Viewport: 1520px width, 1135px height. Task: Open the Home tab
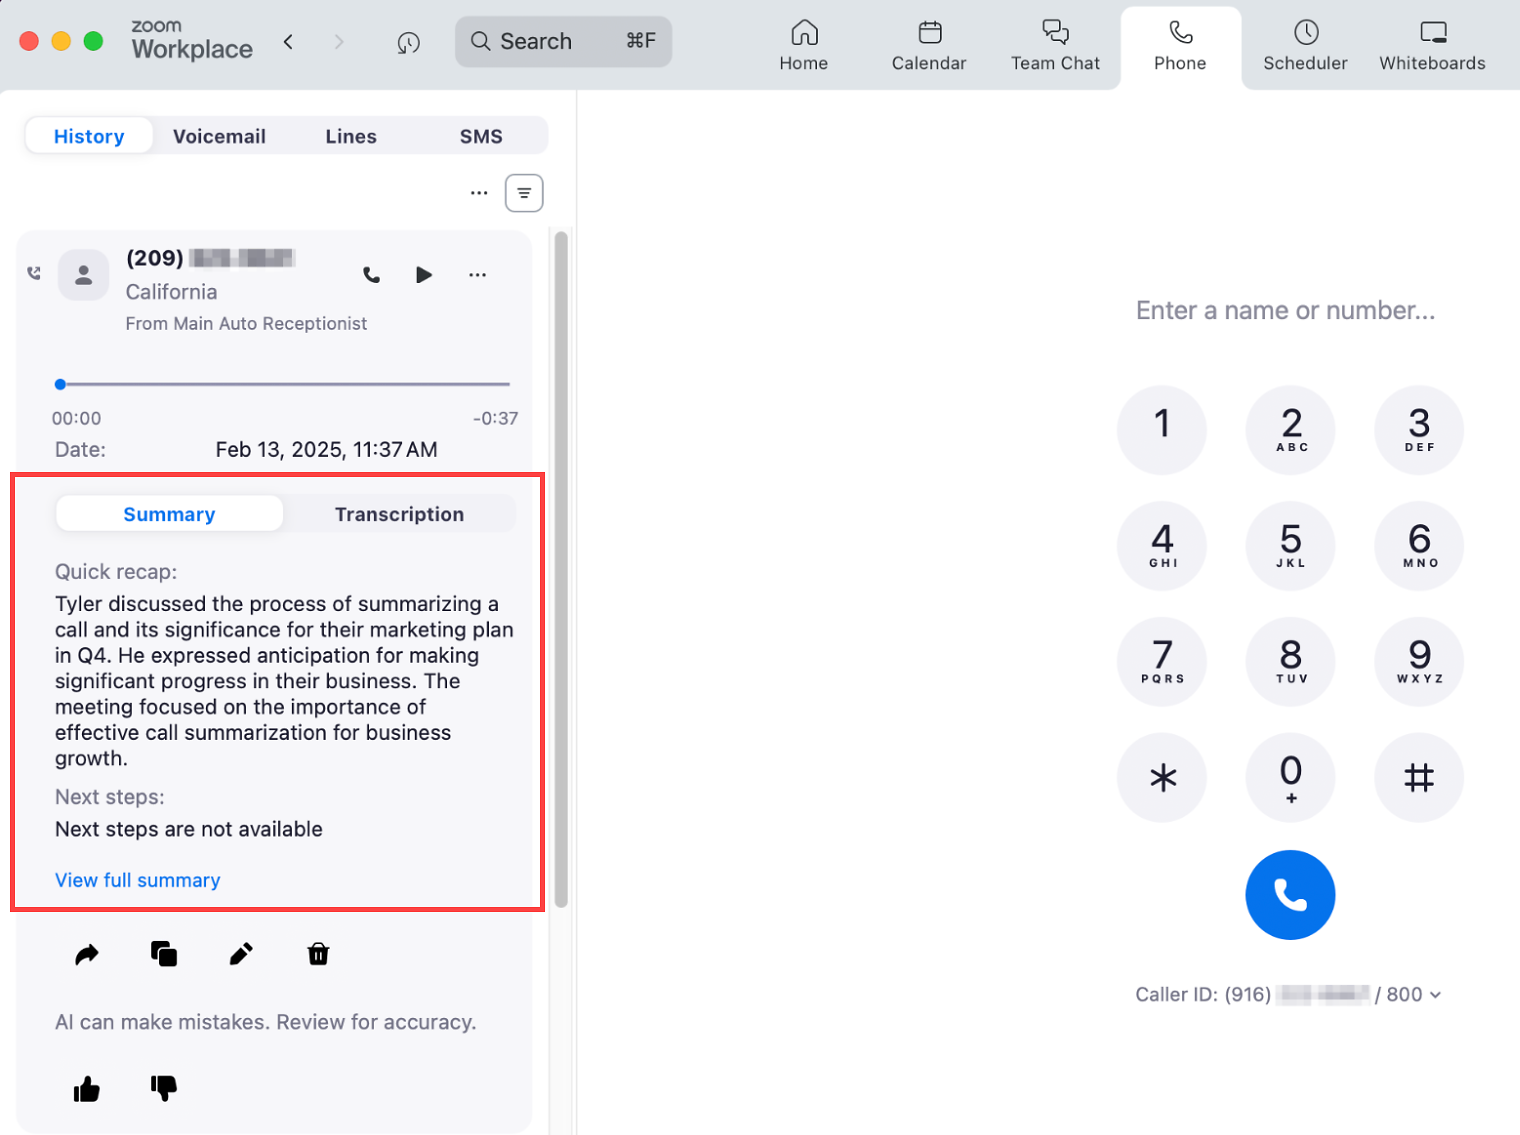[804, 46]
